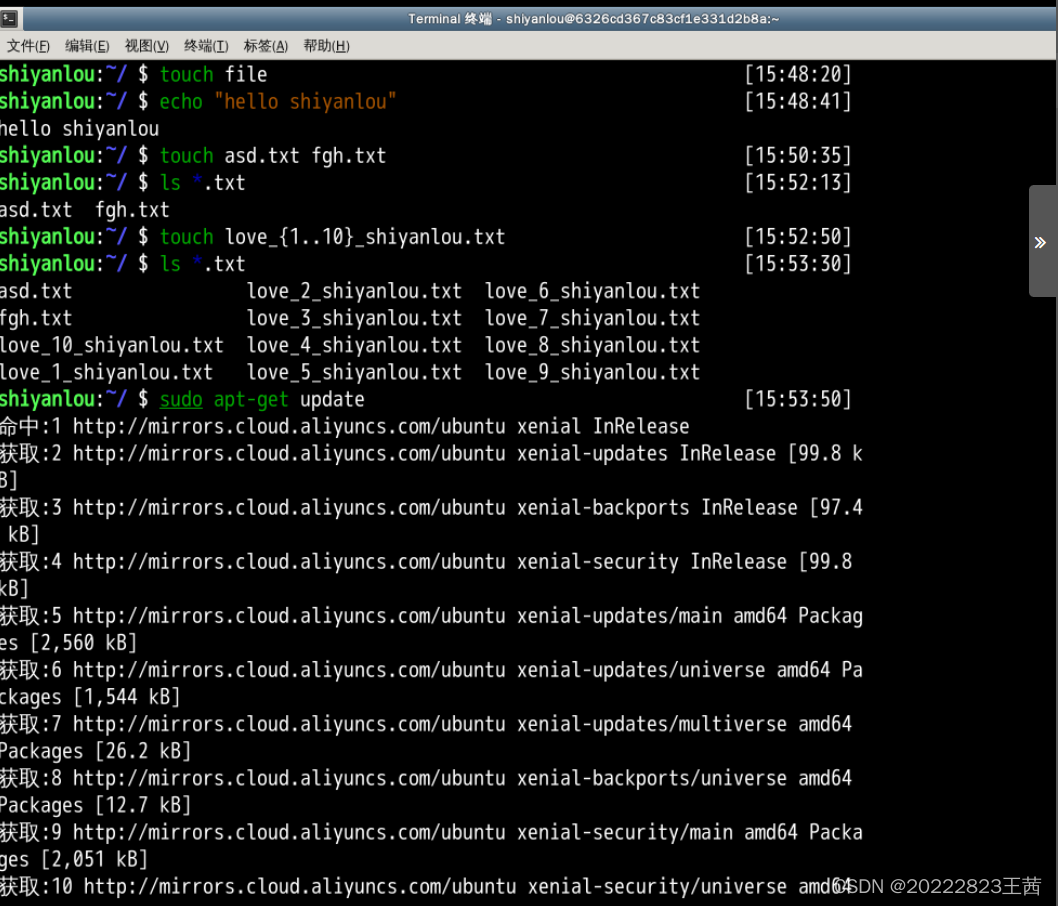Open the 帮助(H) menu

[326, 46]
